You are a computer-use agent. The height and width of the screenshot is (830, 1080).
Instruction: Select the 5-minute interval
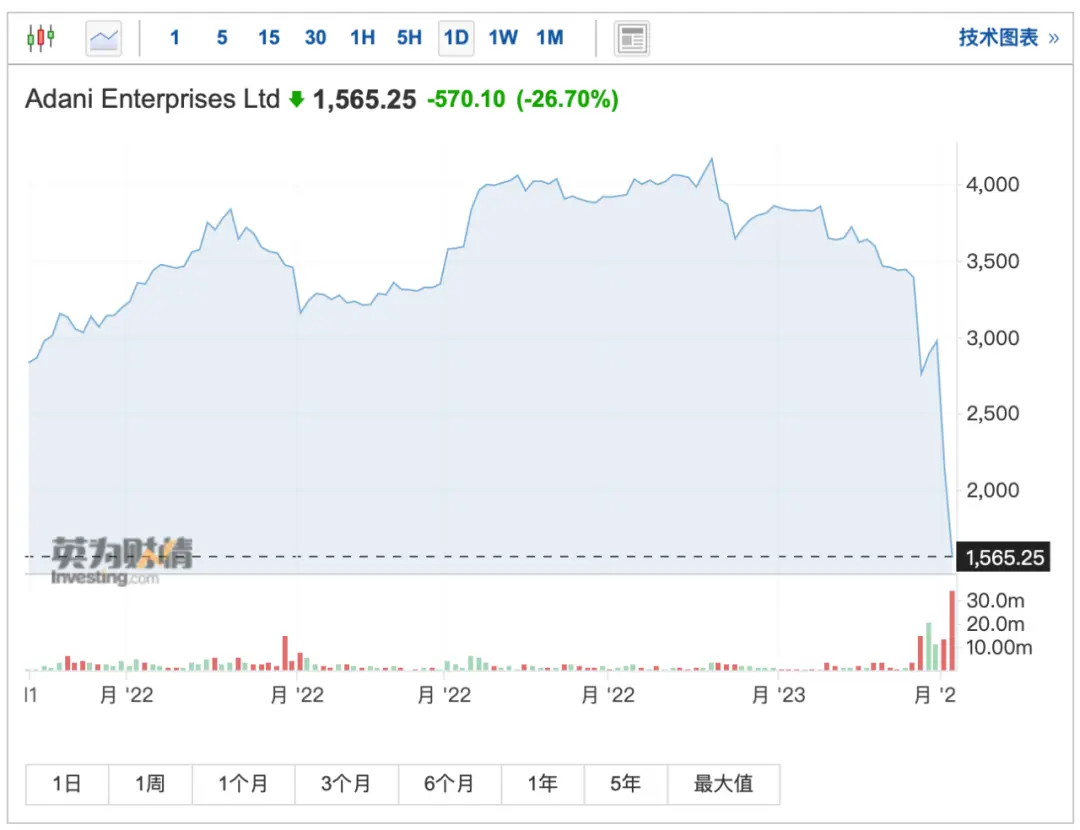222,37
